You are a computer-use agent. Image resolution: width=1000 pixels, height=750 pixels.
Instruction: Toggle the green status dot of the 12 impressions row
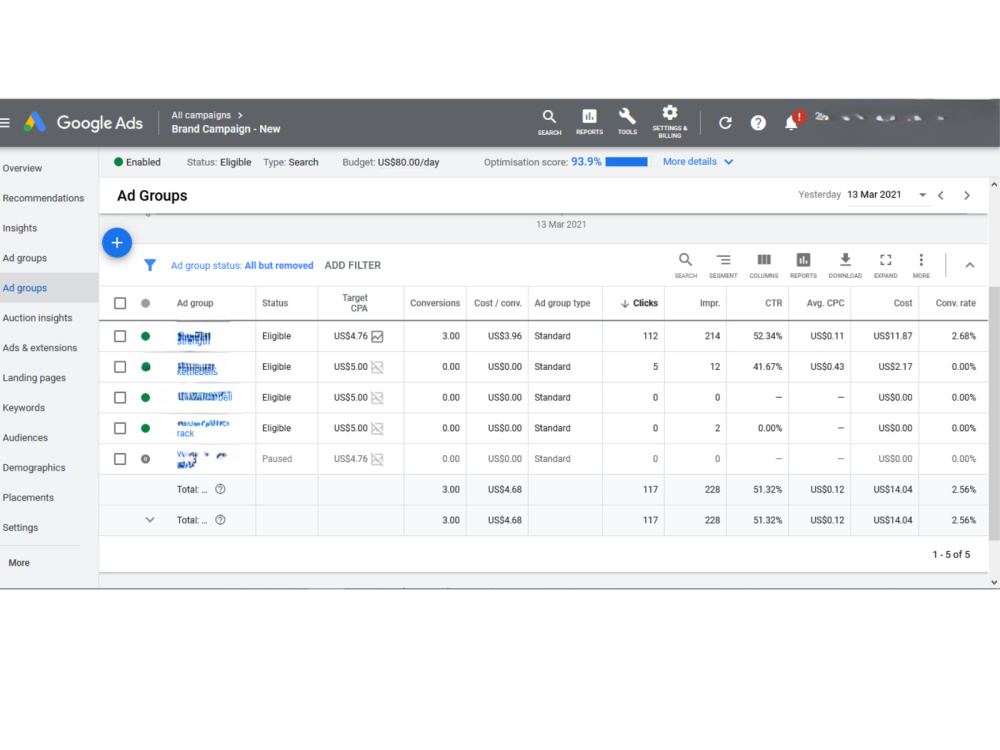(x=145, y=367)
